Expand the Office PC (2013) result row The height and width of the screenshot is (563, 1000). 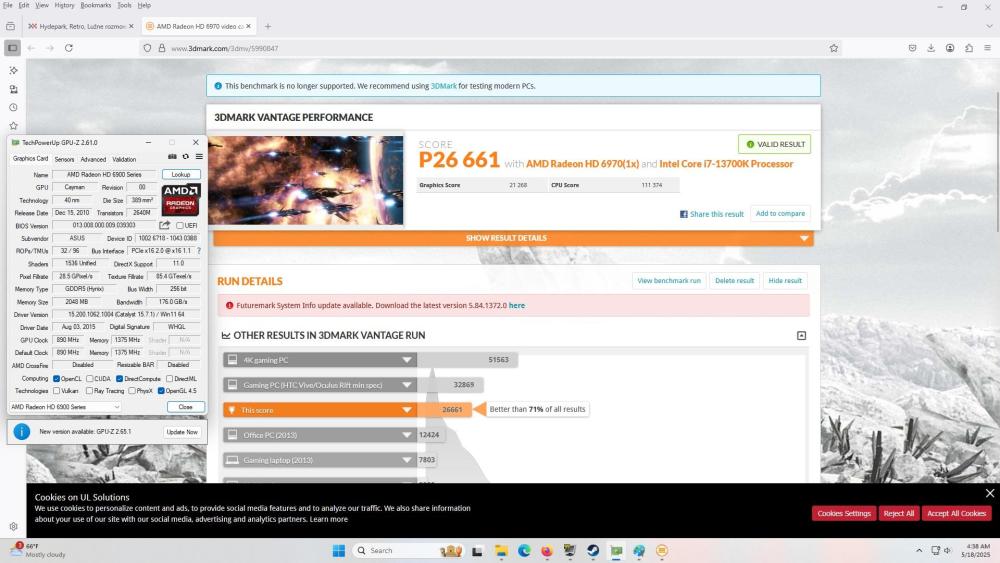click(x=320, y=435)
